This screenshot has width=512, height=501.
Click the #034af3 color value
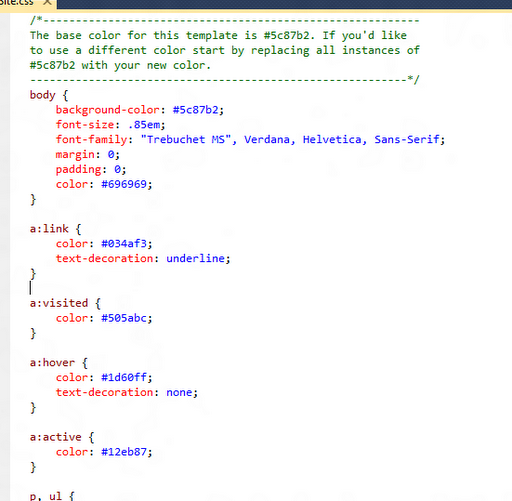(124, 244)
